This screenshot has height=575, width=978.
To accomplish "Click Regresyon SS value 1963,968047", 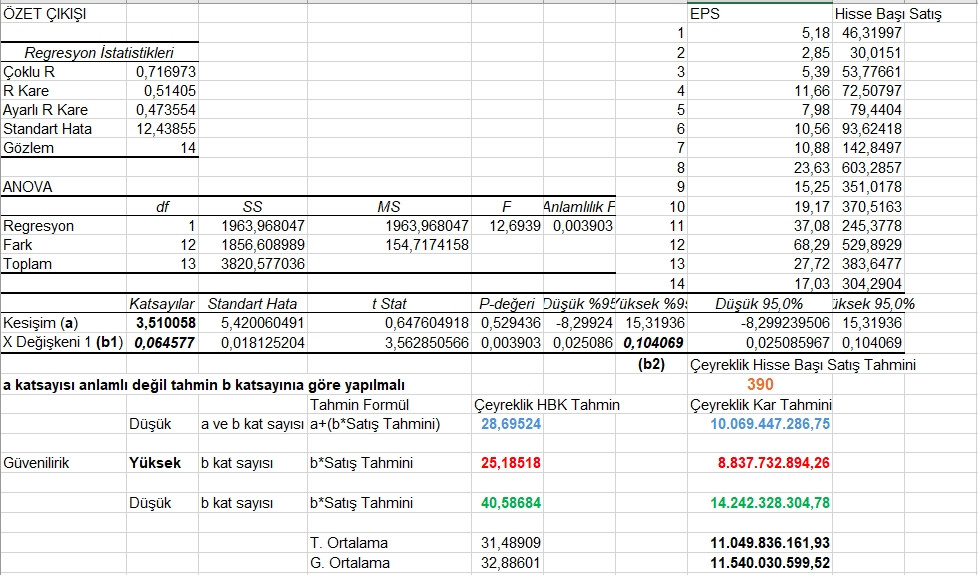I will [x=263, y=226].
